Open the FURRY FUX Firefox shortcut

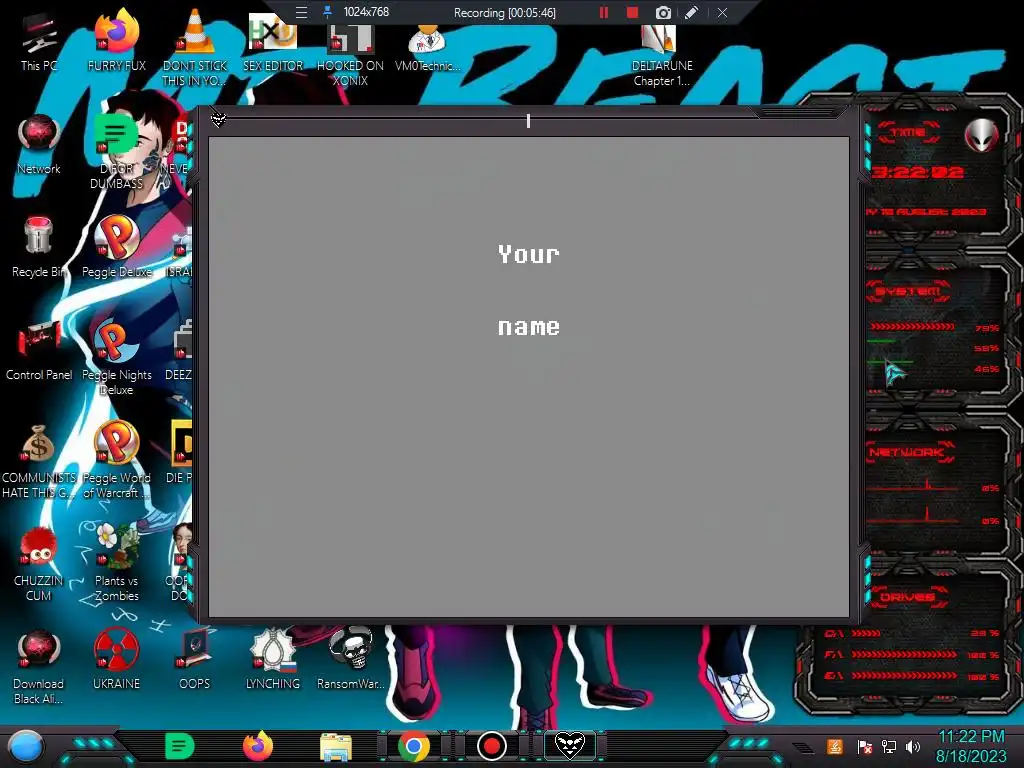(x=116, y=40)
